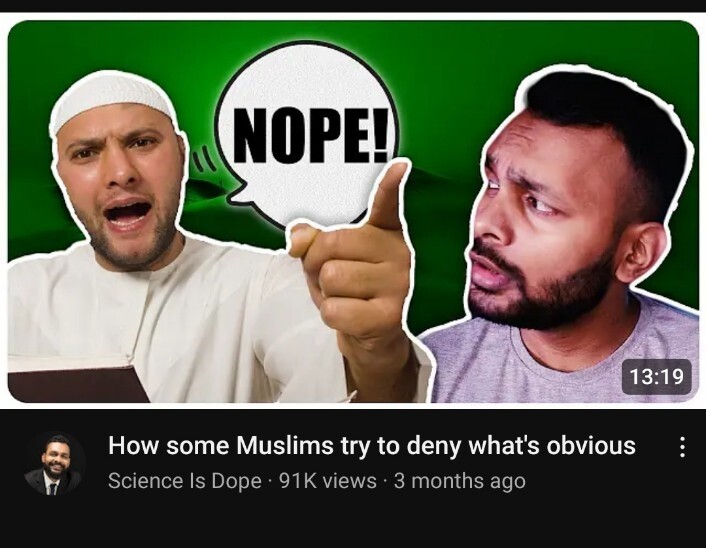Click the video thumbnail to play
This screenshot has width=706, height=548.
pos(353,211)
